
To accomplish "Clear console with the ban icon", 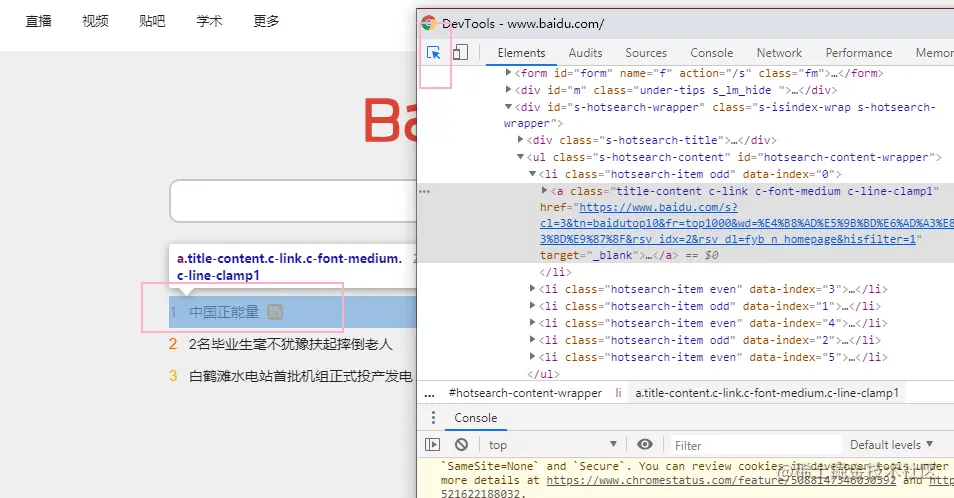I will [462, 444].
